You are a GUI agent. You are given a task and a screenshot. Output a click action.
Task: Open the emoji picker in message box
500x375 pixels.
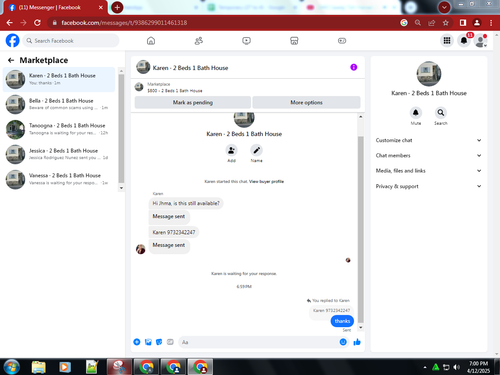point(343,342)
